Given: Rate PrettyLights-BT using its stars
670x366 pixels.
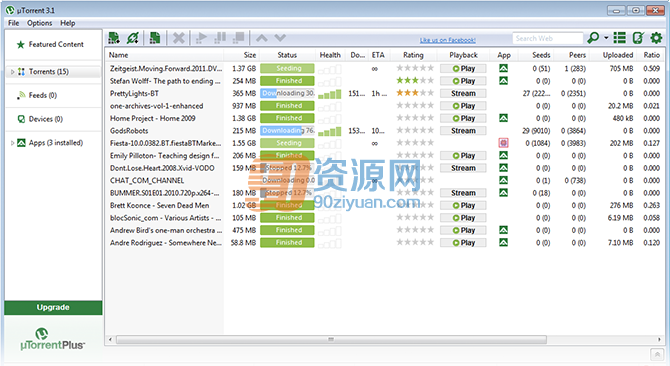Looking at the screenshot, I should 415,93.
